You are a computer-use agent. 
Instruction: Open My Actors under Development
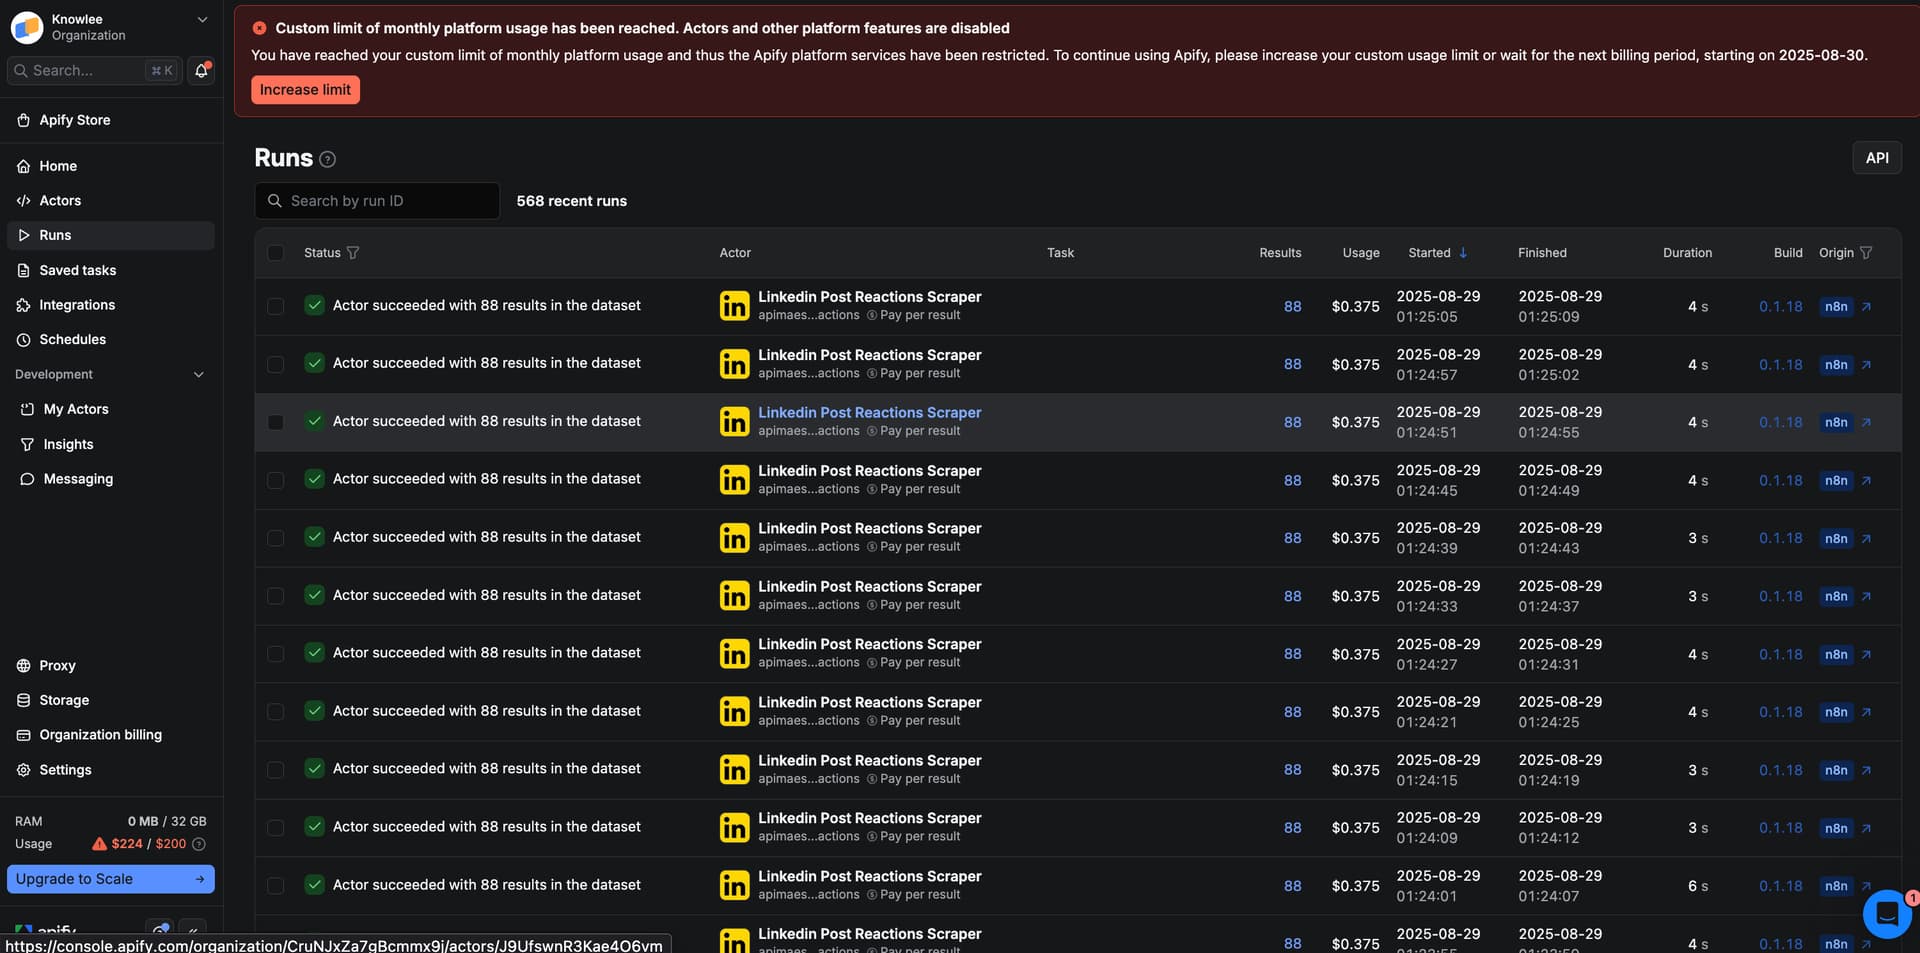click(x=111, y=409)
